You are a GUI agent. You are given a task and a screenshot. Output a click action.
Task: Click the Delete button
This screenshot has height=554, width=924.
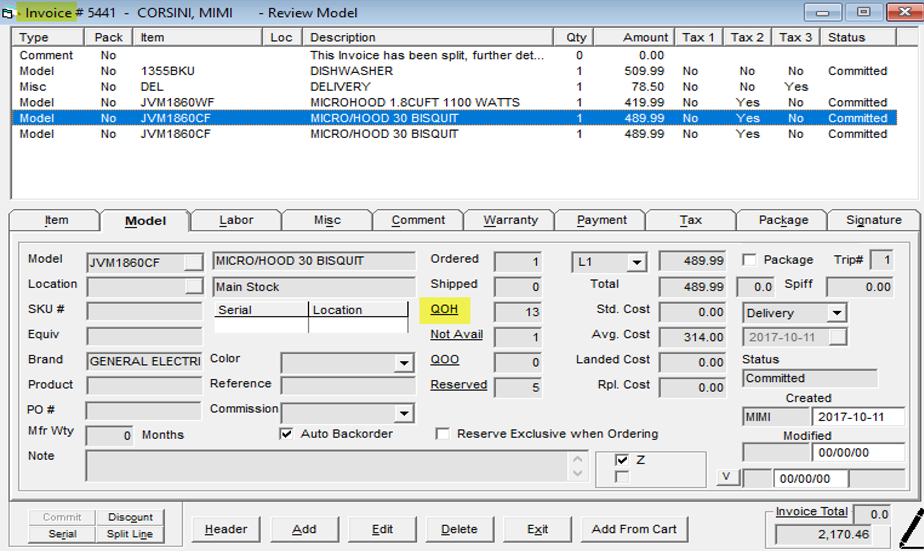pyautogui.click(x=459, y=529)
